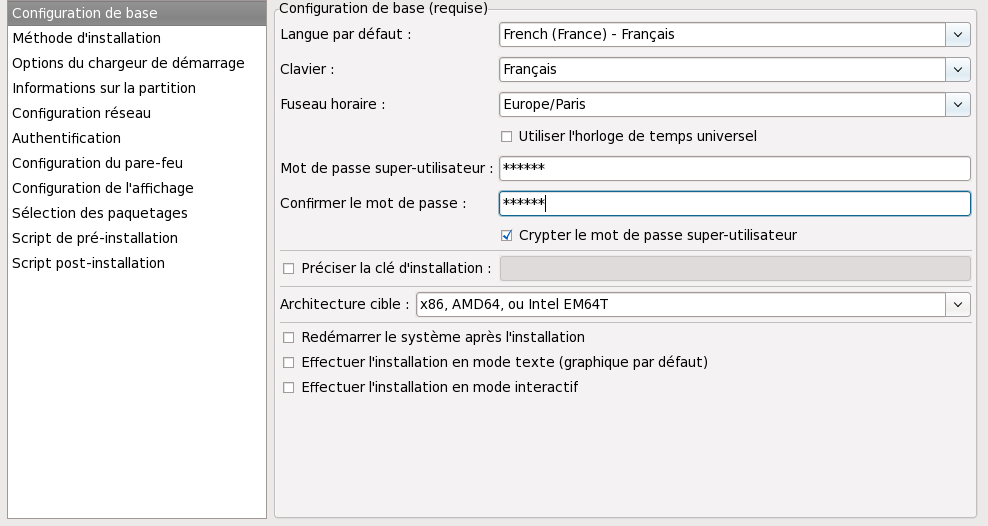Open Informations sur la partition
Viewport: 988px width, 526px height.
(137, 88)
